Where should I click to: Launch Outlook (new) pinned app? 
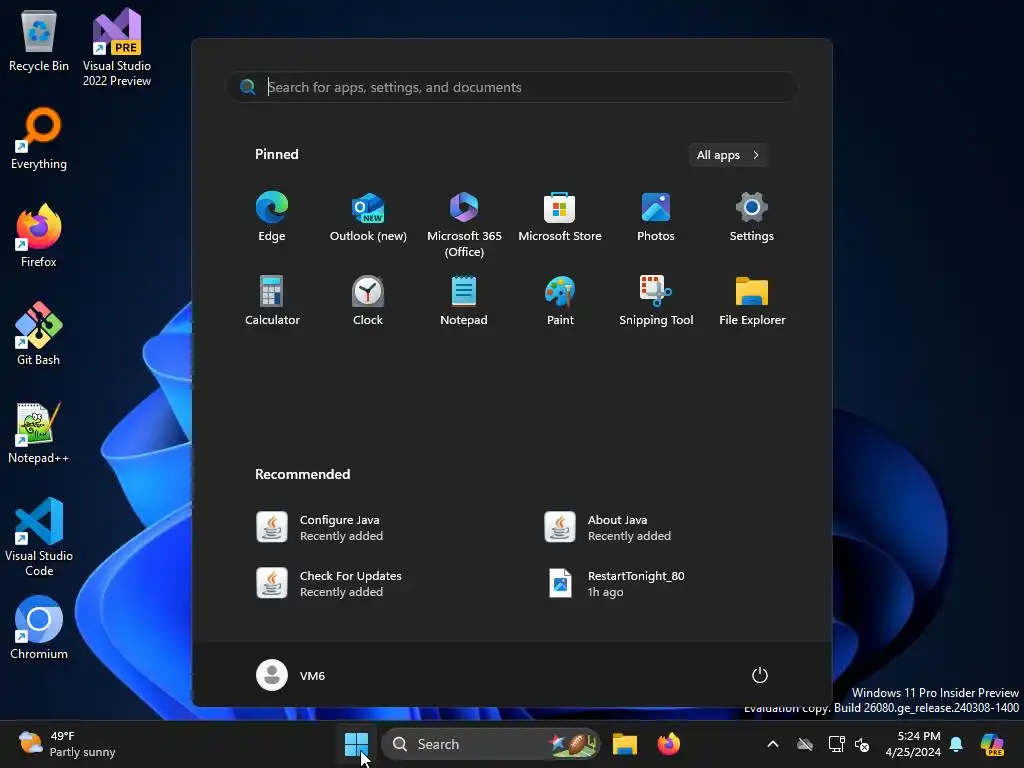[x=368, y=217]
